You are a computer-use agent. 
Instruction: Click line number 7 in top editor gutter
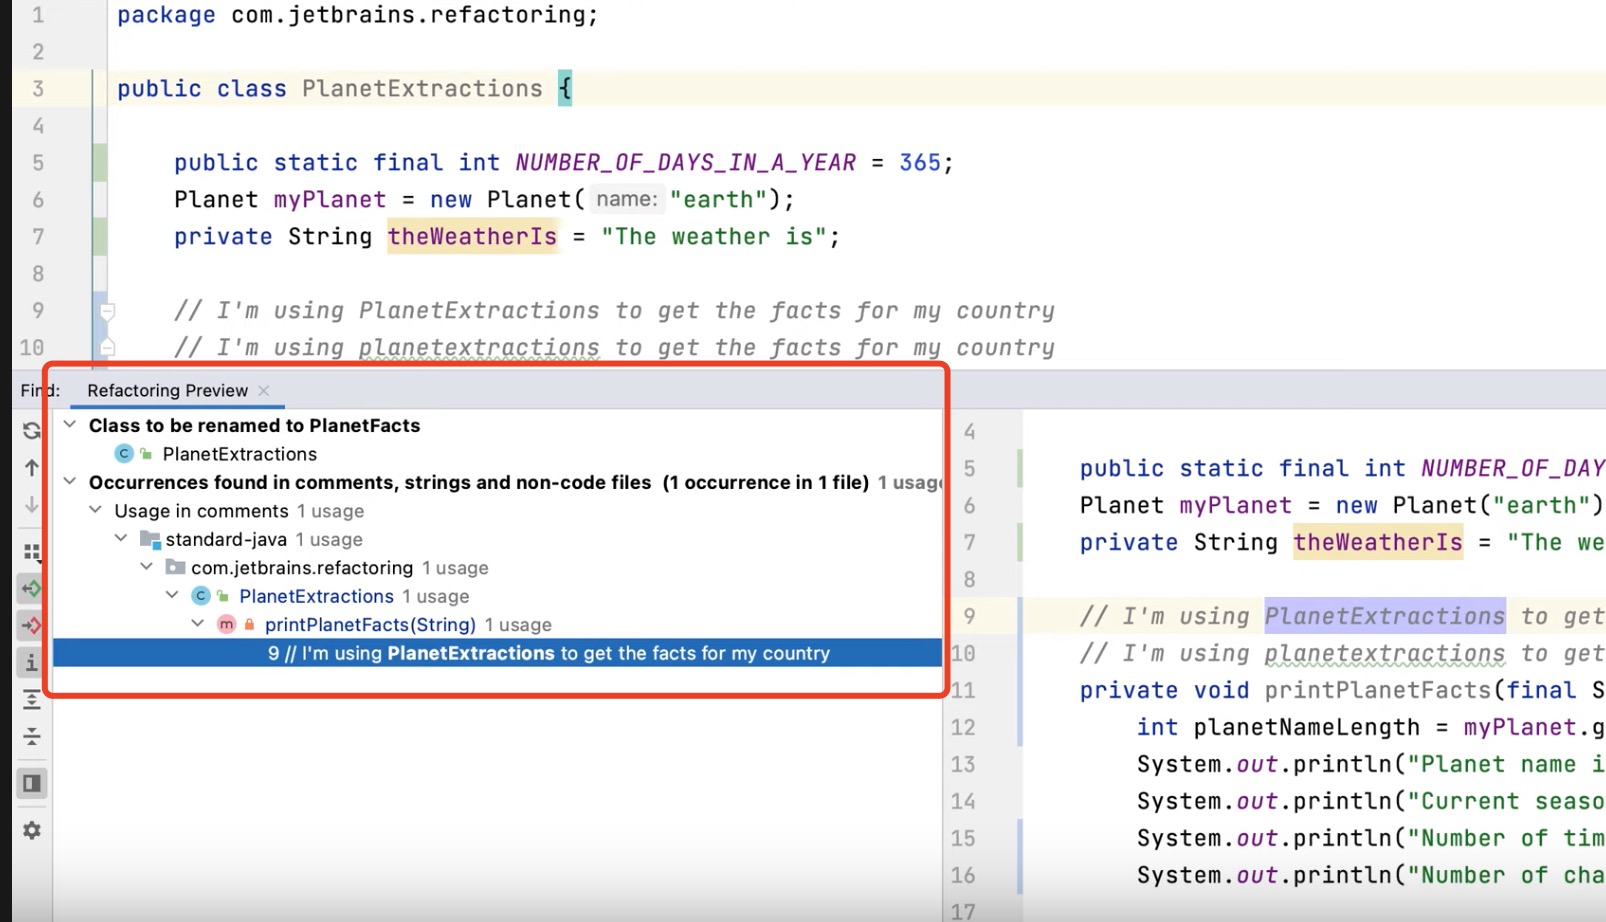pyautogui.click(x=37, y=236)
